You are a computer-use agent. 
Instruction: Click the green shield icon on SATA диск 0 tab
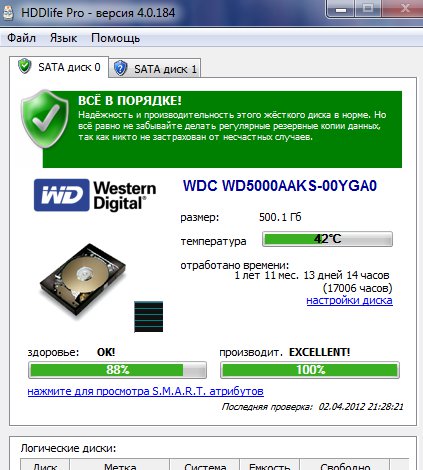coord(25,66)
